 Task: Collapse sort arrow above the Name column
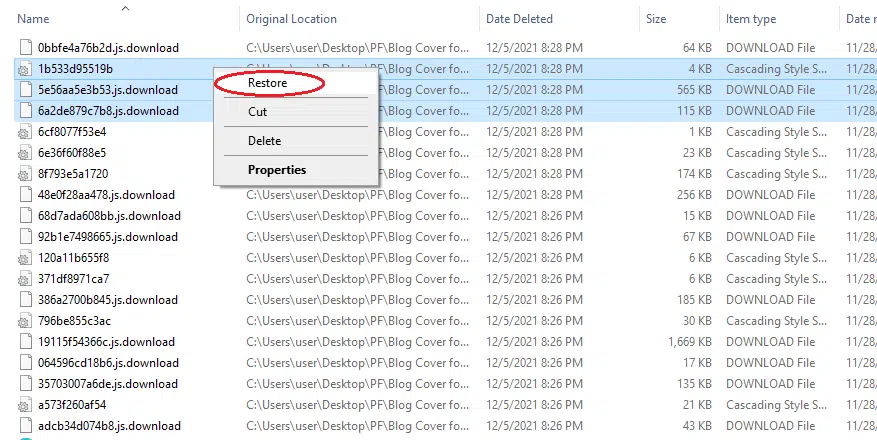125,8
